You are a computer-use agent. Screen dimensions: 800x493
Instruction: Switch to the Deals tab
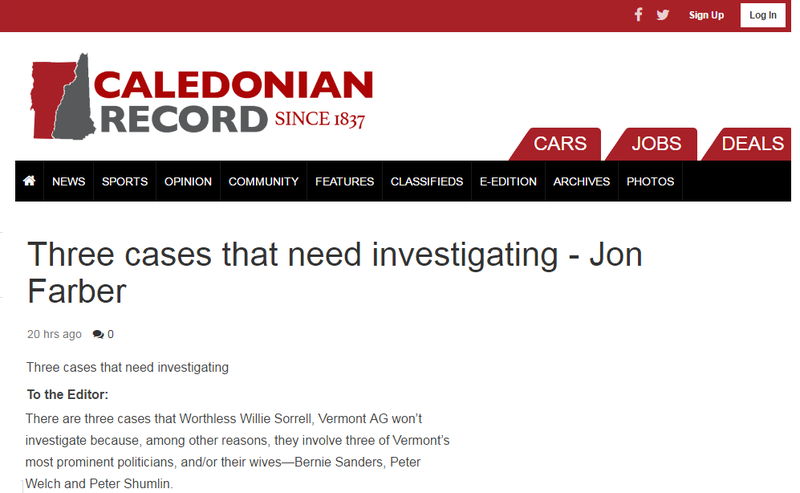point(750,144)
